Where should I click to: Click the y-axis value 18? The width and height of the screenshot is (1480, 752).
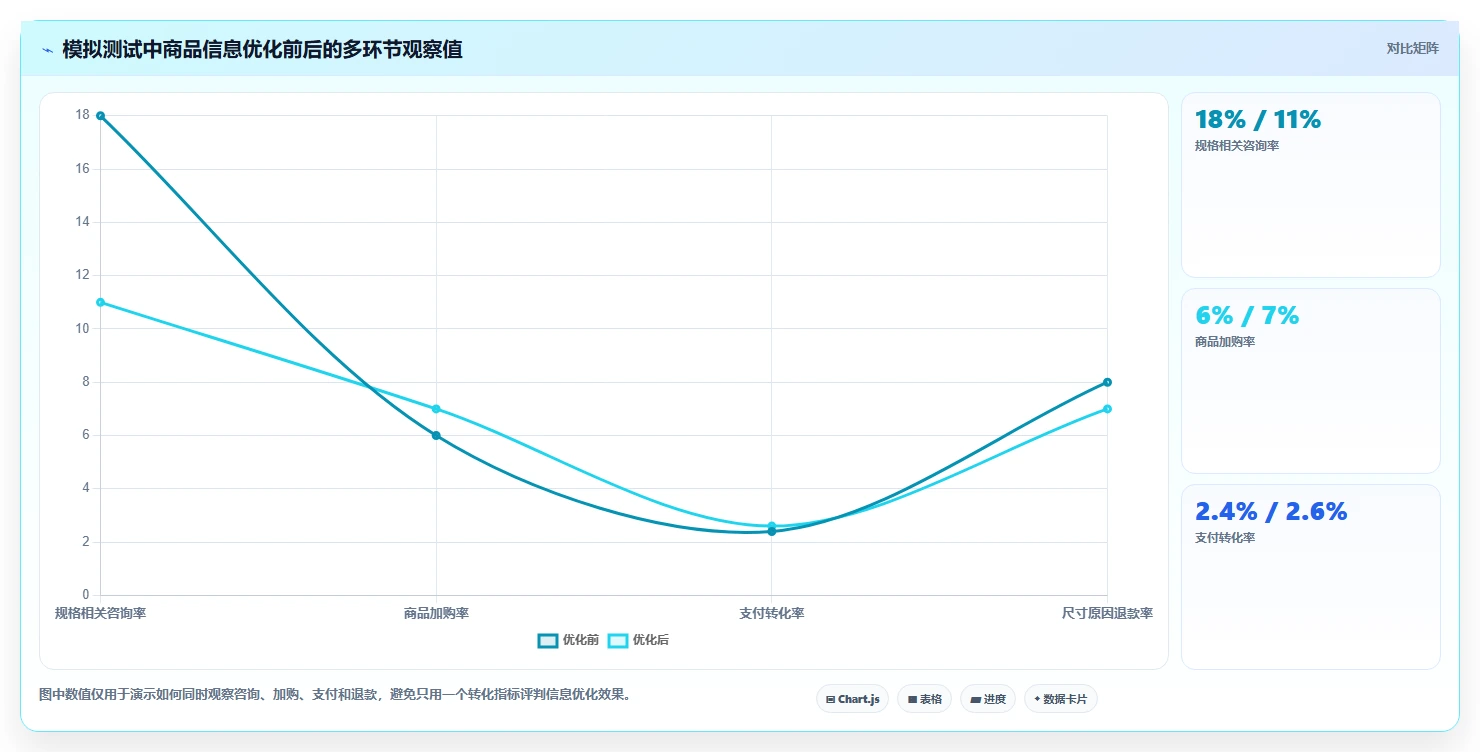82,115
